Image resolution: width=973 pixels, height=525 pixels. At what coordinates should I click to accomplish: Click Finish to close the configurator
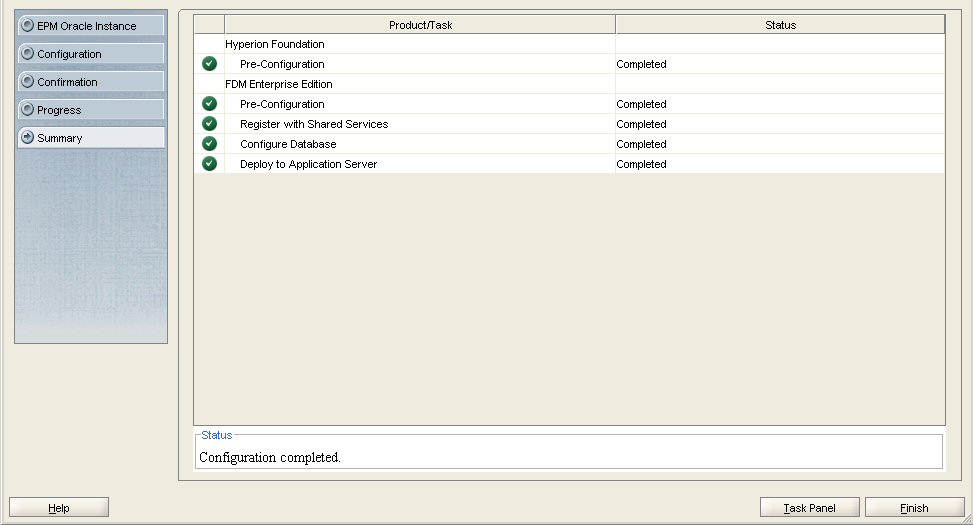click(914, 508)
